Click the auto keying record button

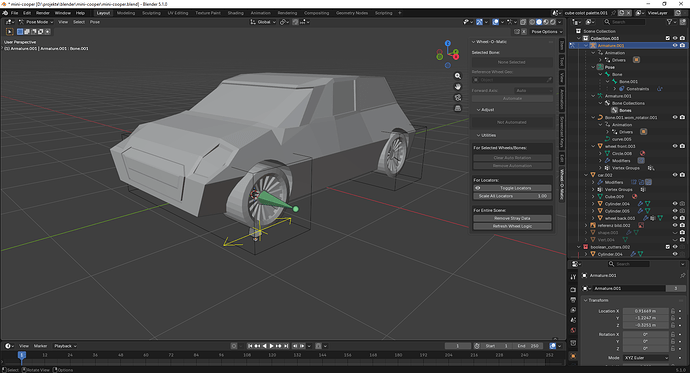click(x=234, y=346)
